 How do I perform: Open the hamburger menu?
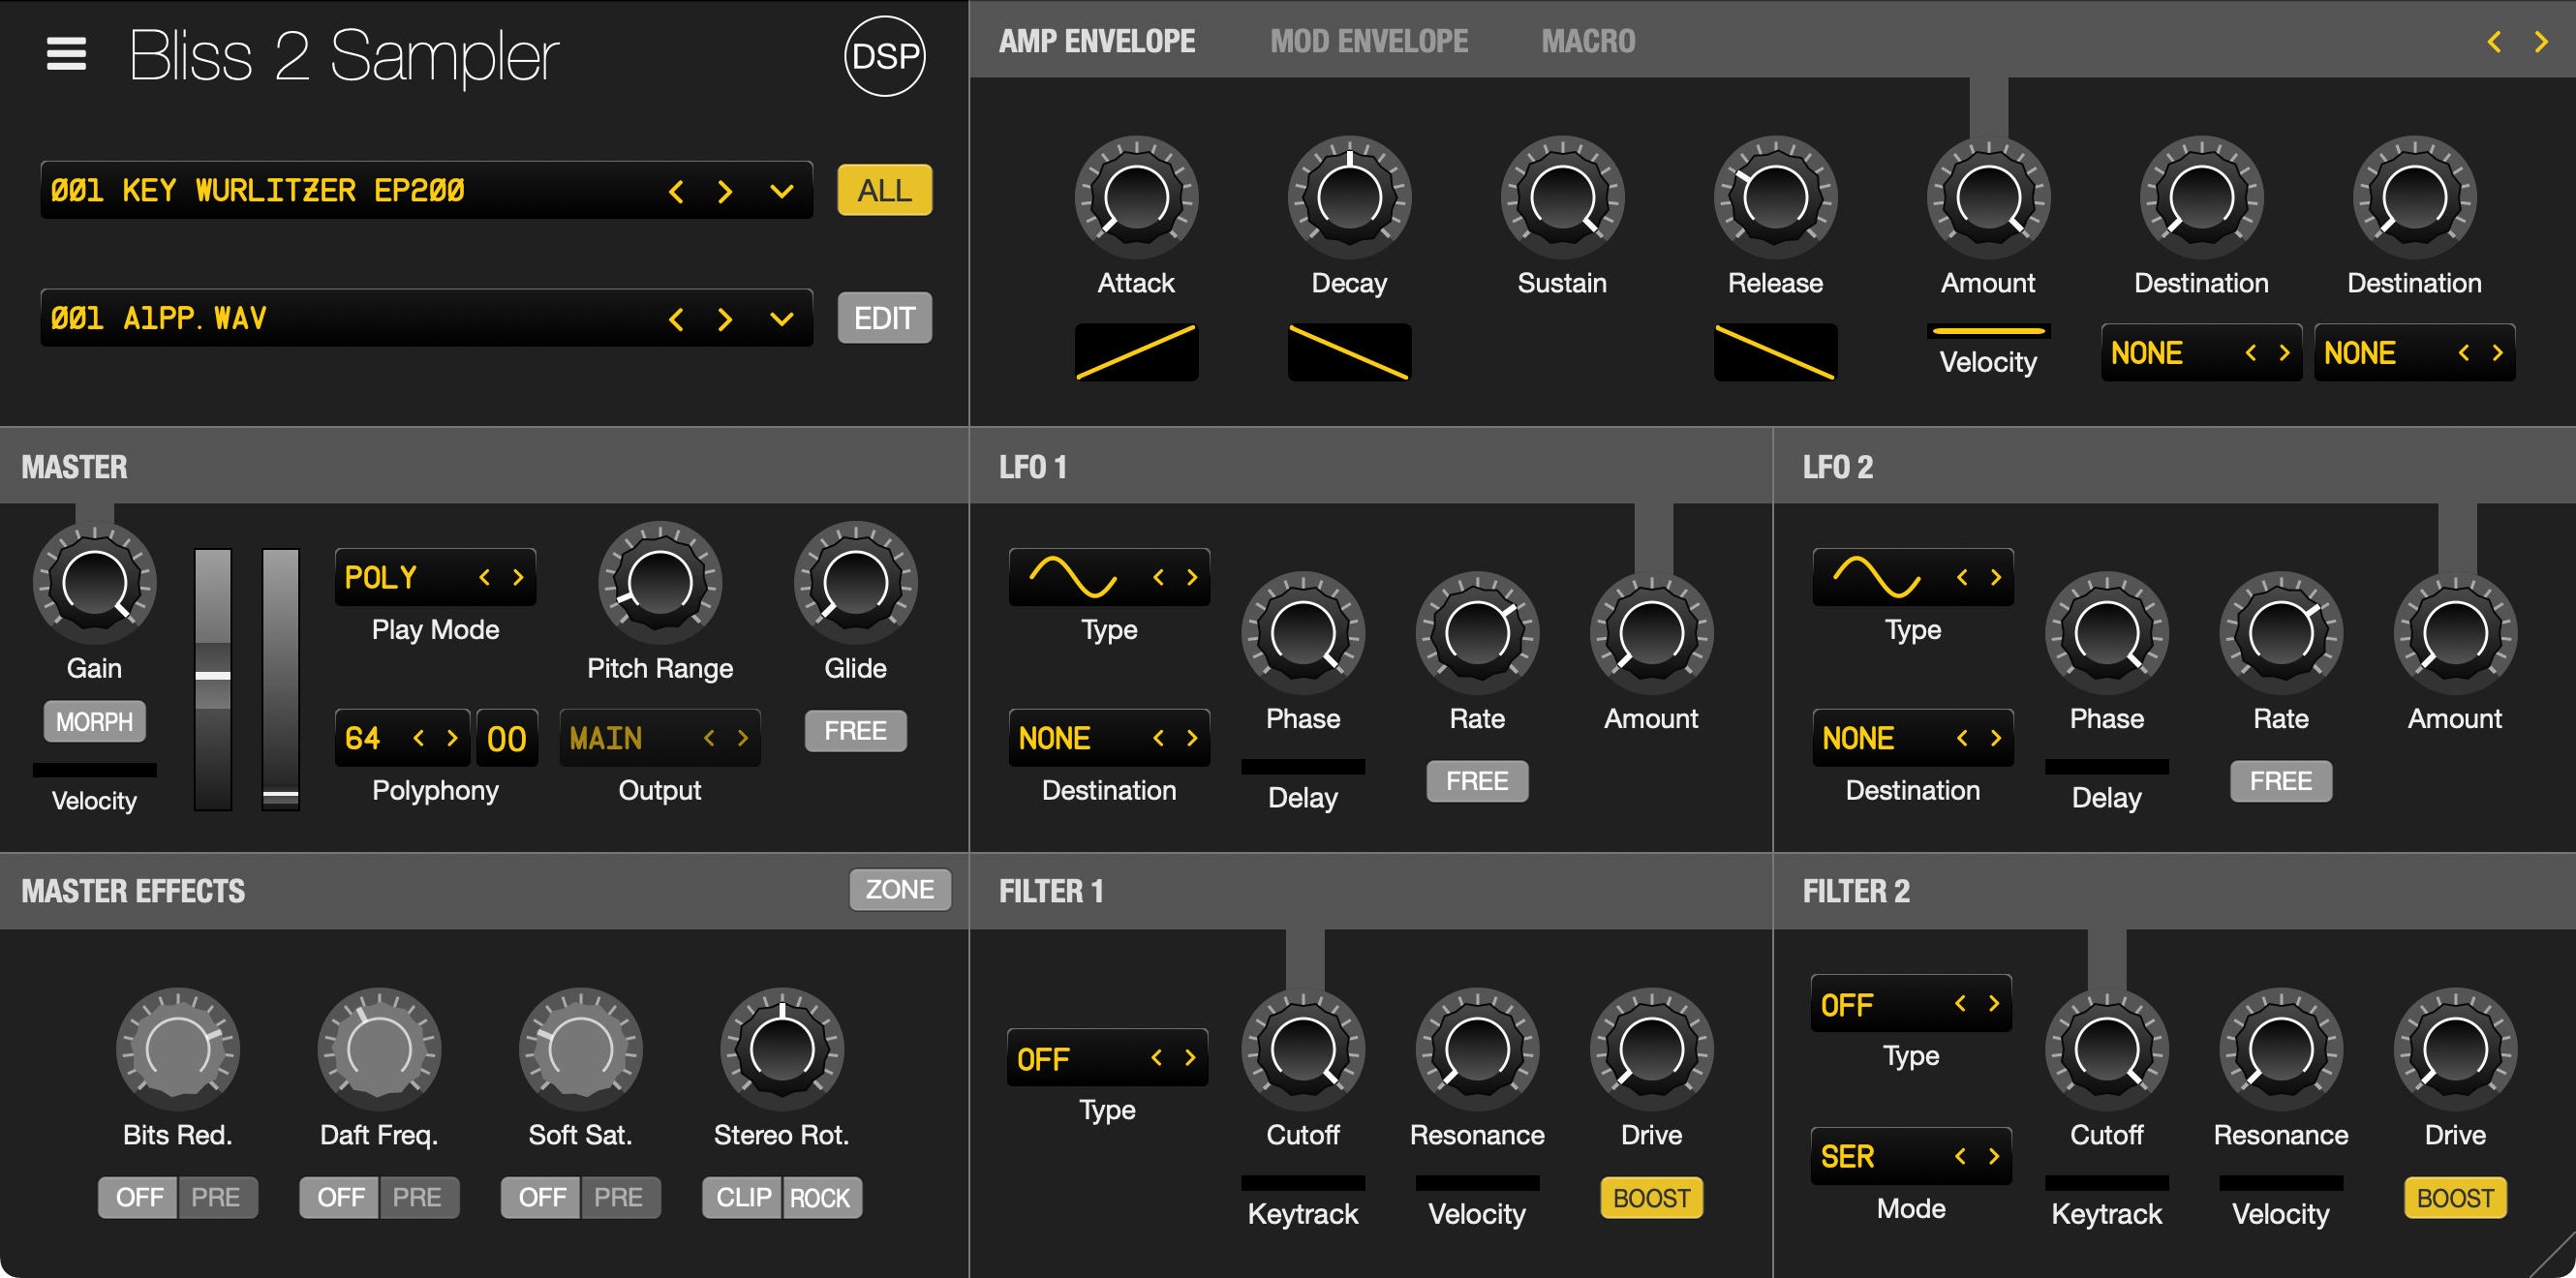(66, 54)
